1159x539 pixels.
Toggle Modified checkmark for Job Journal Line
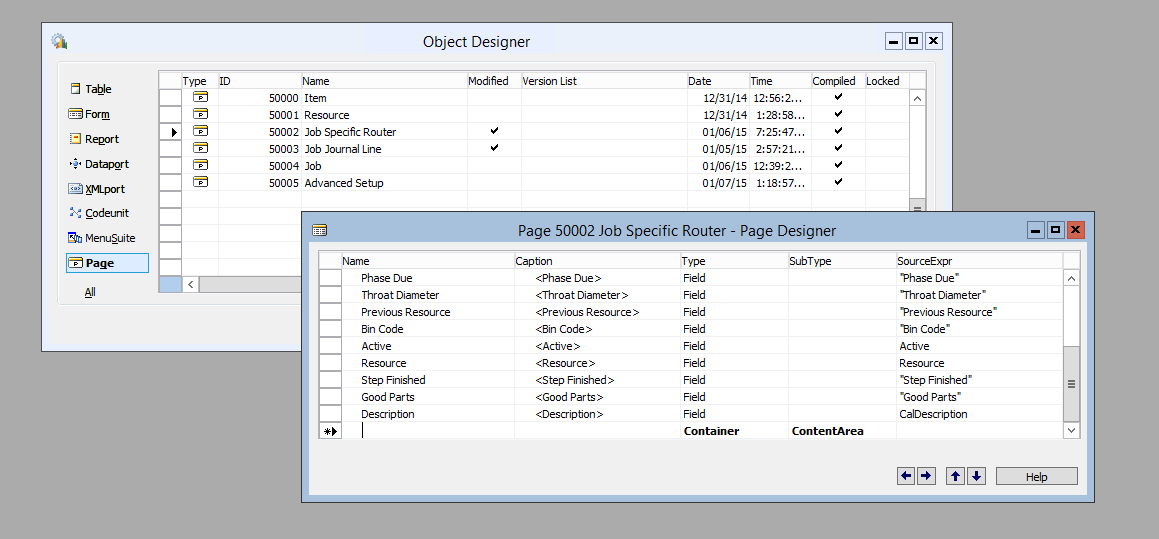point(494,148)
